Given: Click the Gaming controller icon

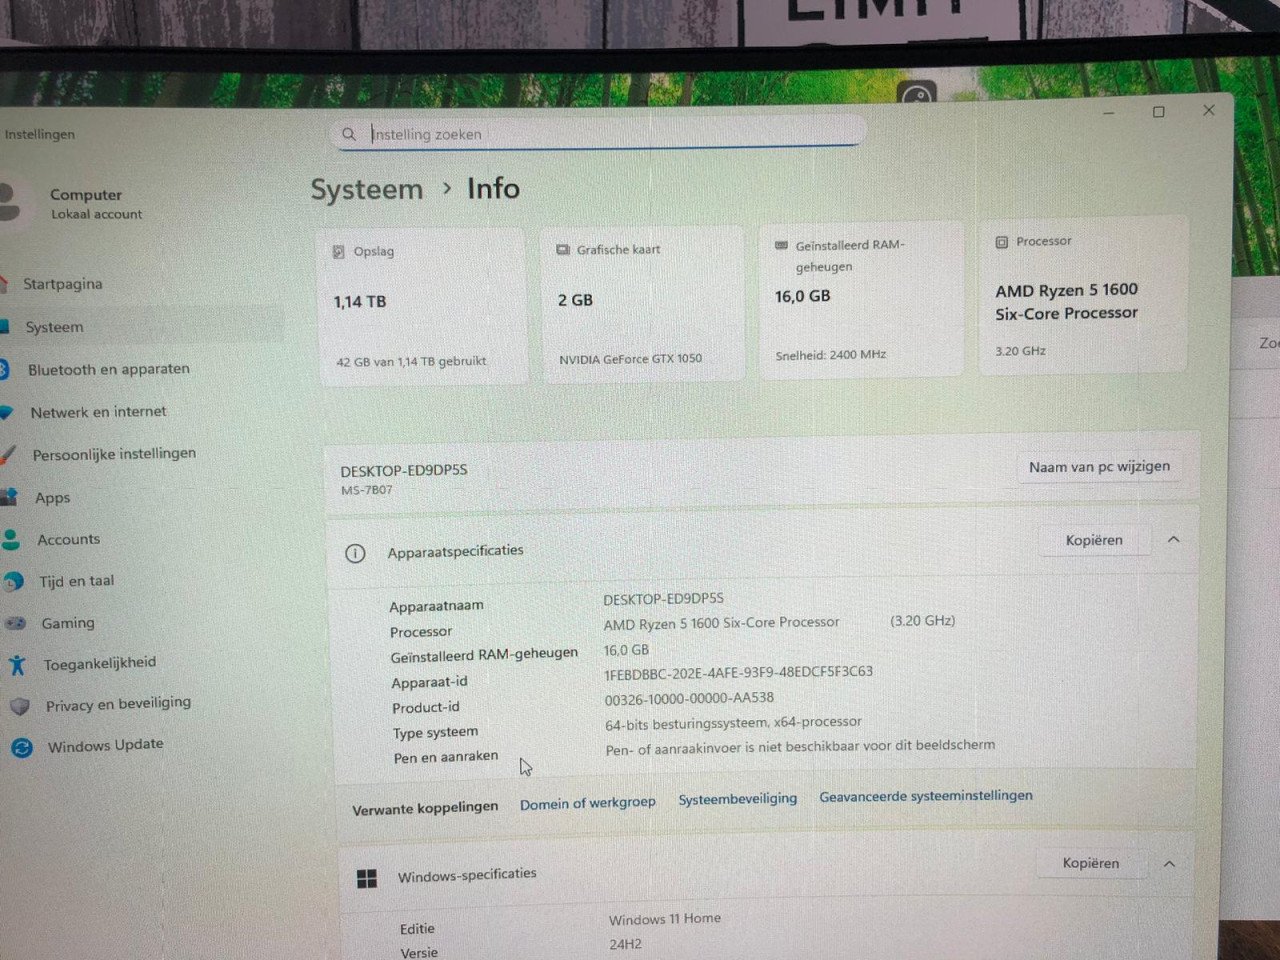Looking at the screenshot, I should [x=15, y=623].
